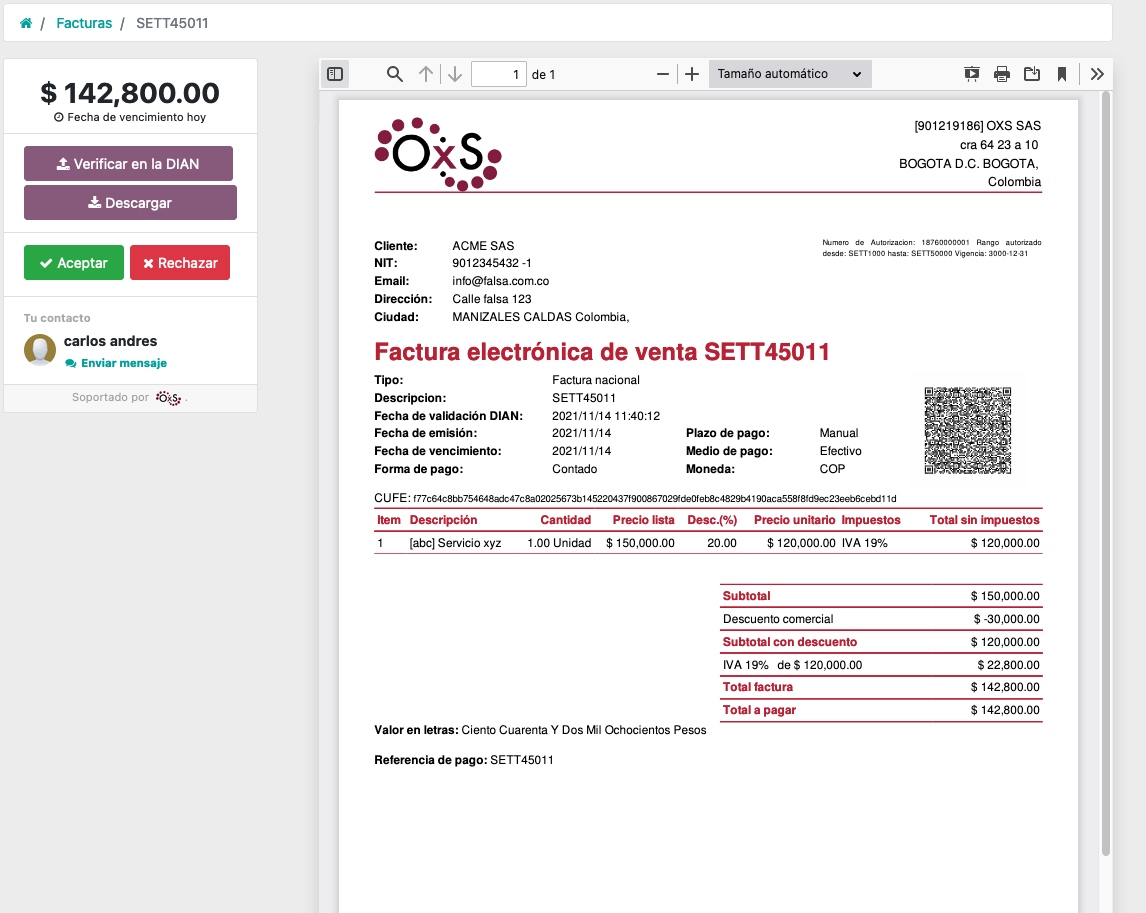The height and width of the screenshot is (913, 1146).
Task: Open the PDF find search tool
Action: pos(395,74)
